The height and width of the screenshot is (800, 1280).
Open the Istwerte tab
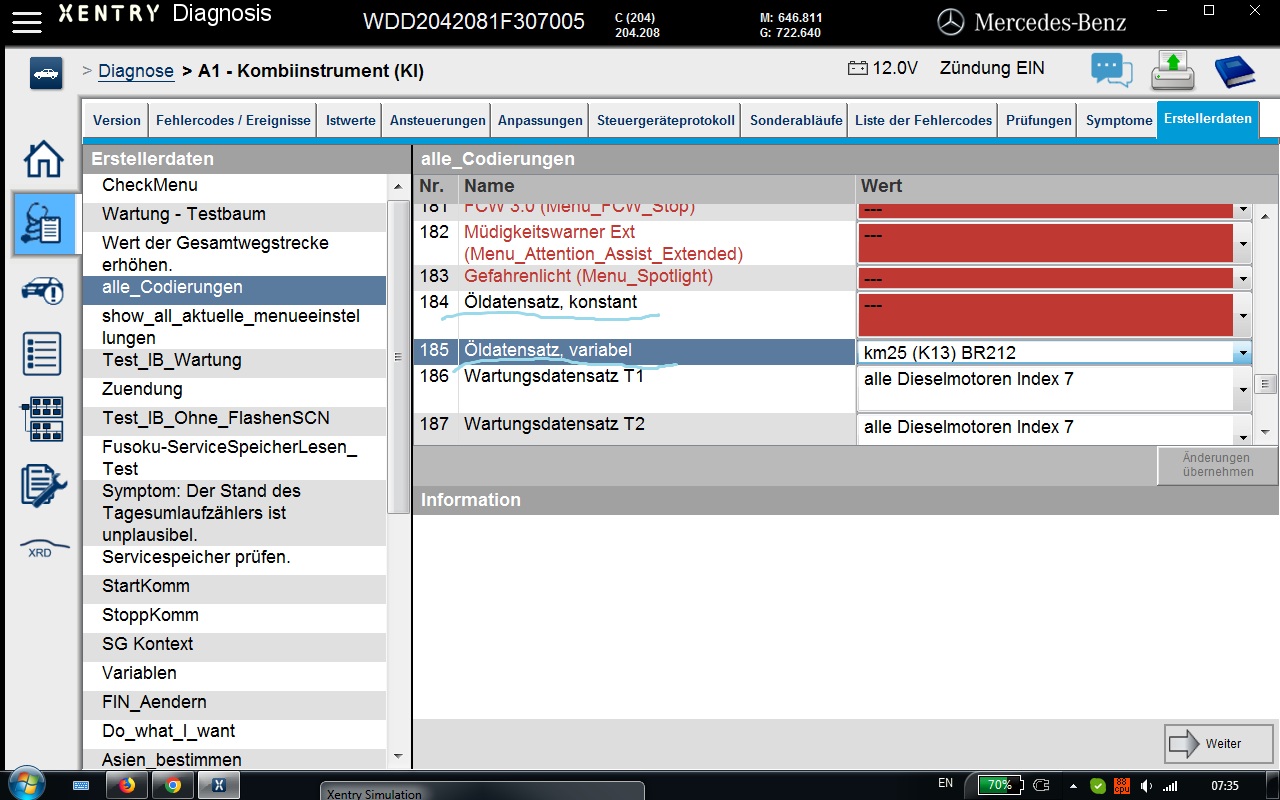click(x=351, y=120)
